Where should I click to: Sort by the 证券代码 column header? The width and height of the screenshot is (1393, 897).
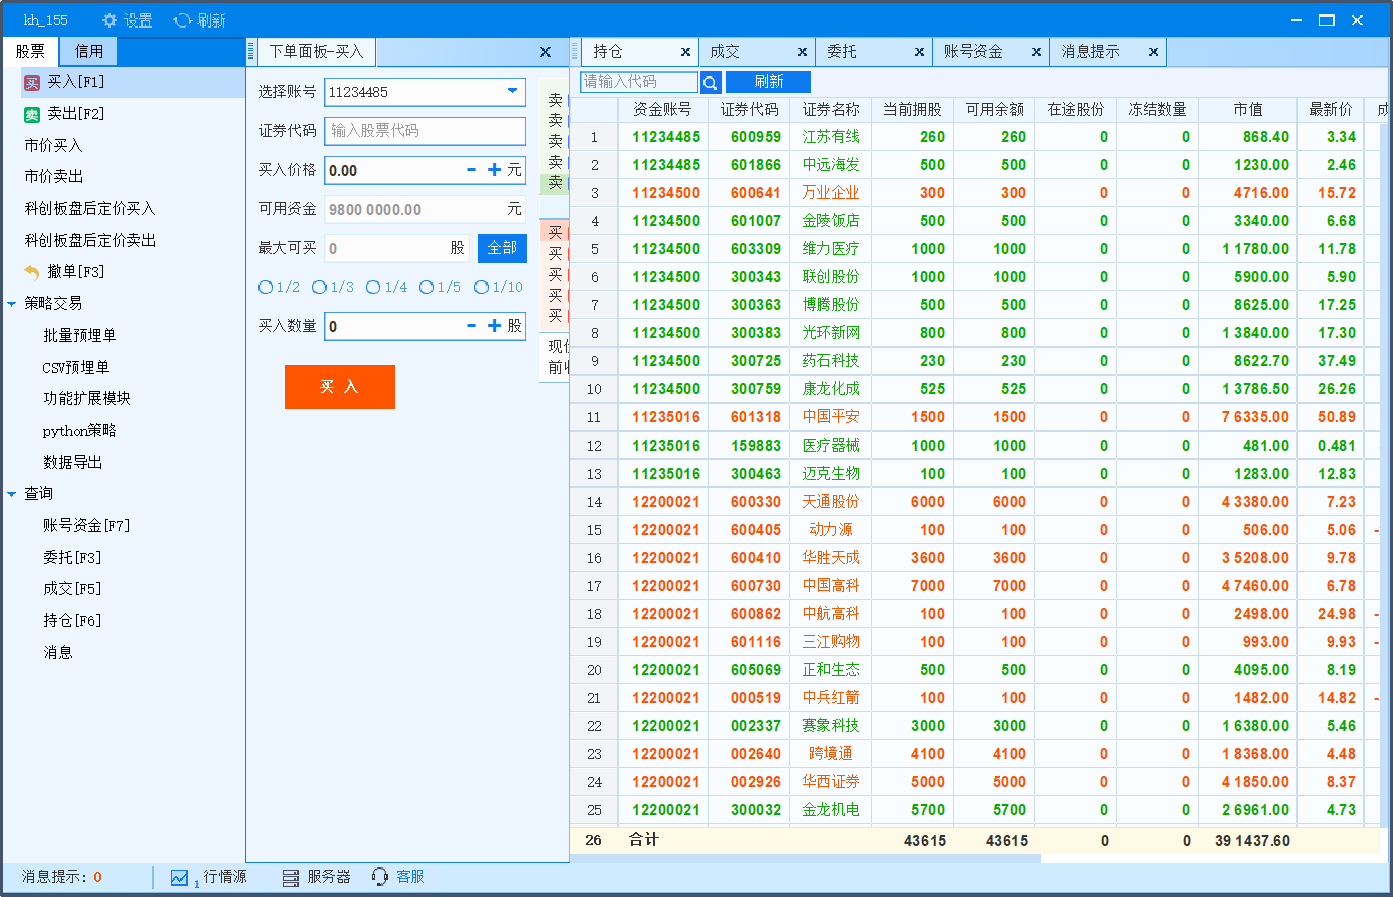coord(749,109)
